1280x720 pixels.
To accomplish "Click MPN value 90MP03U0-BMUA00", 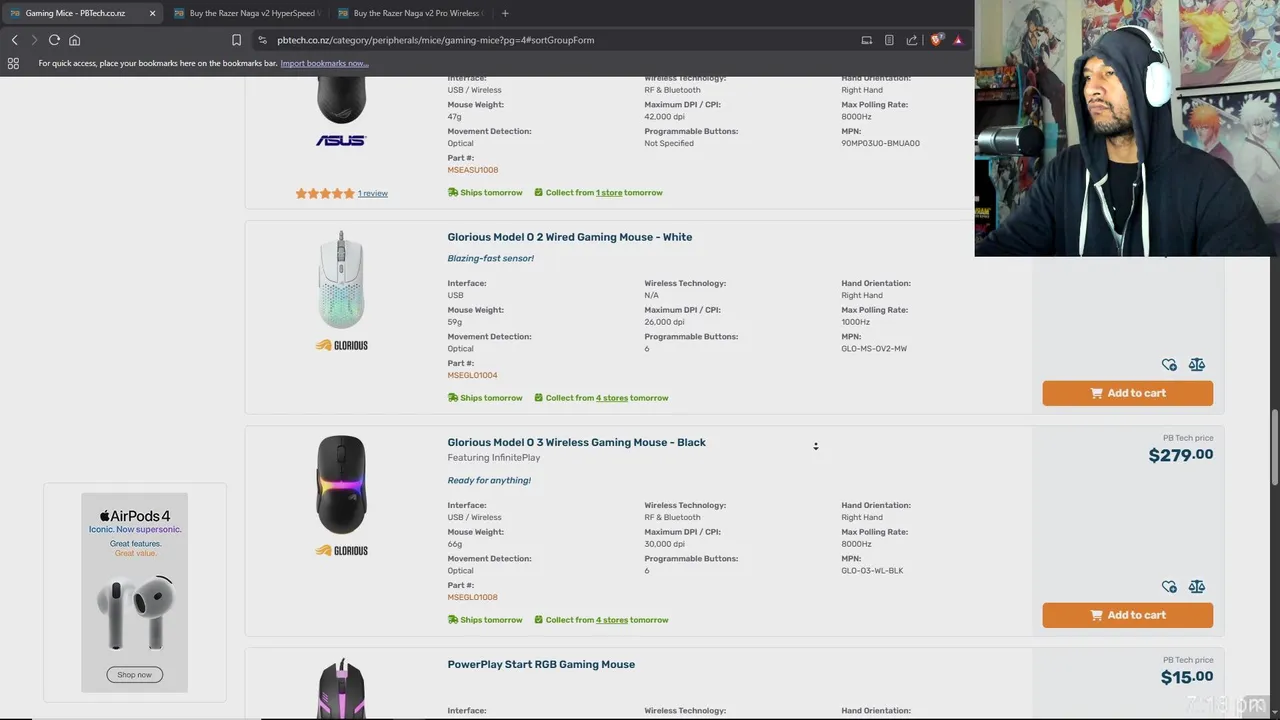I will tap(880, 143).
